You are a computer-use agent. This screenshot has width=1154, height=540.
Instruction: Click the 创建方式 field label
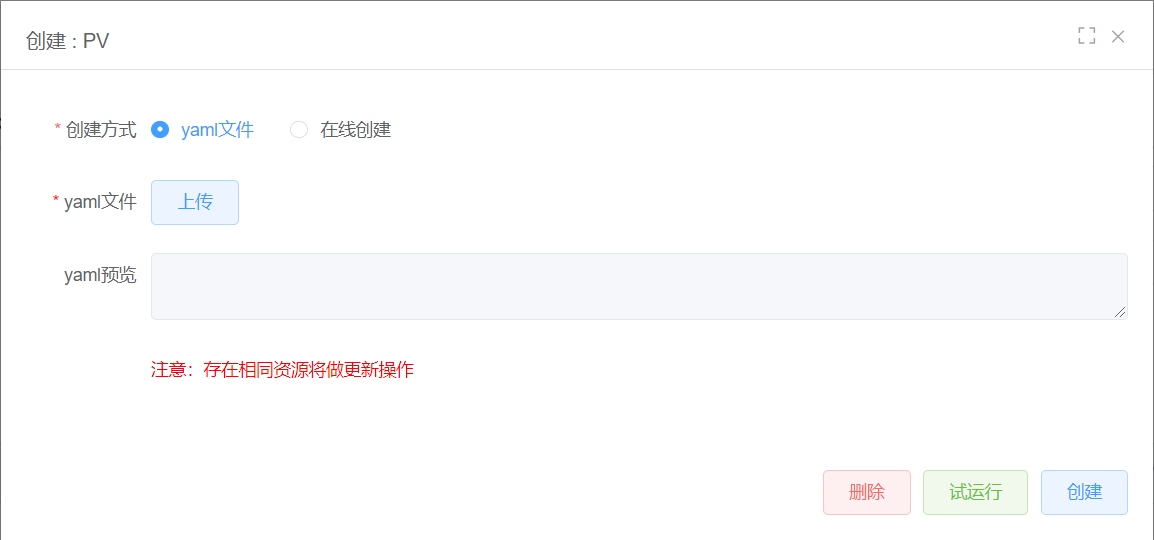coord(101,130)
